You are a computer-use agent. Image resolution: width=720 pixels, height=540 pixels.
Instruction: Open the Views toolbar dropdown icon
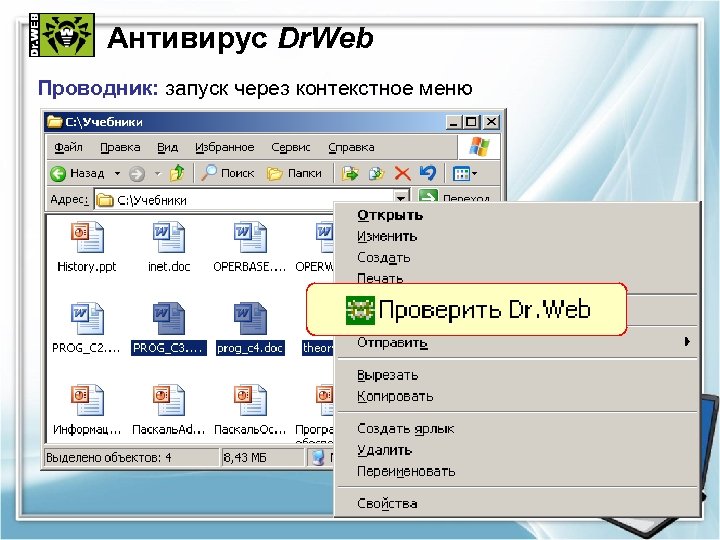click(x=465, y=174)
